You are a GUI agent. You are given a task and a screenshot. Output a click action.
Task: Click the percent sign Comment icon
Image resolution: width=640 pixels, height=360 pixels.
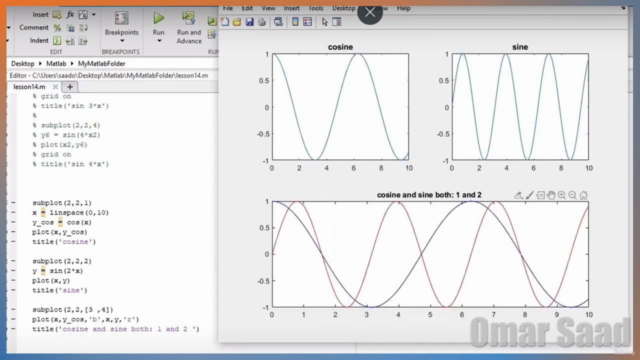click(x=57, y=28)
